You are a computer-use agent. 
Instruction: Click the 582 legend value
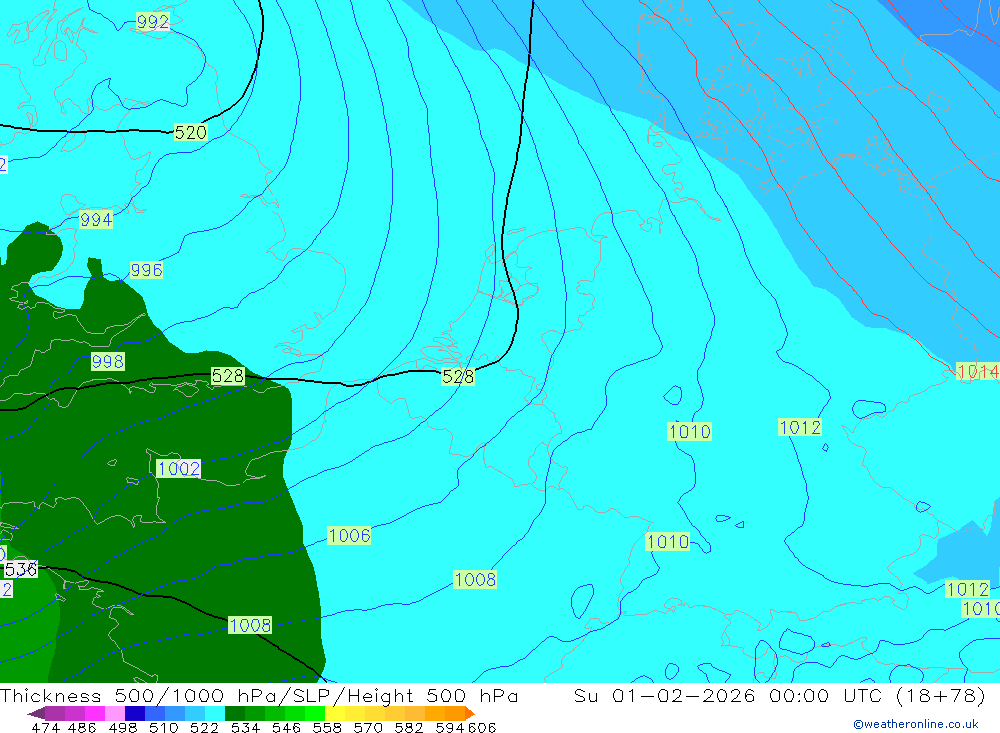409,727
